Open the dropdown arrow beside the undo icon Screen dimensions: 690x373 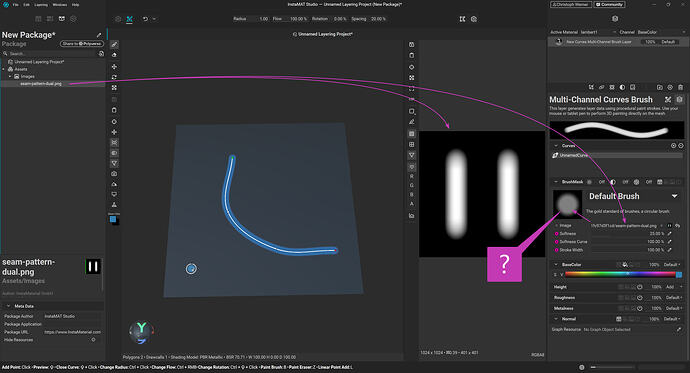click(x=154, y=19)
